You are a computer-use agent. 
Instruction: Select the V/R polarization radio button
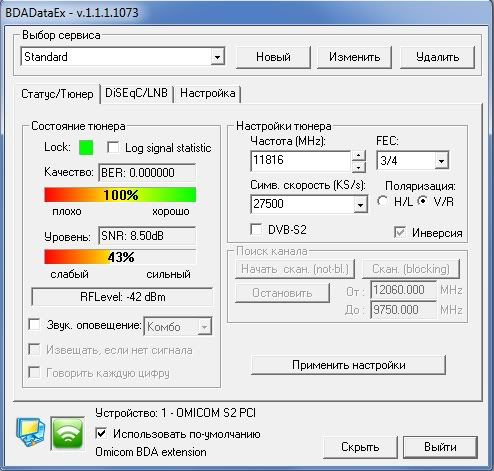pos(423,201)
